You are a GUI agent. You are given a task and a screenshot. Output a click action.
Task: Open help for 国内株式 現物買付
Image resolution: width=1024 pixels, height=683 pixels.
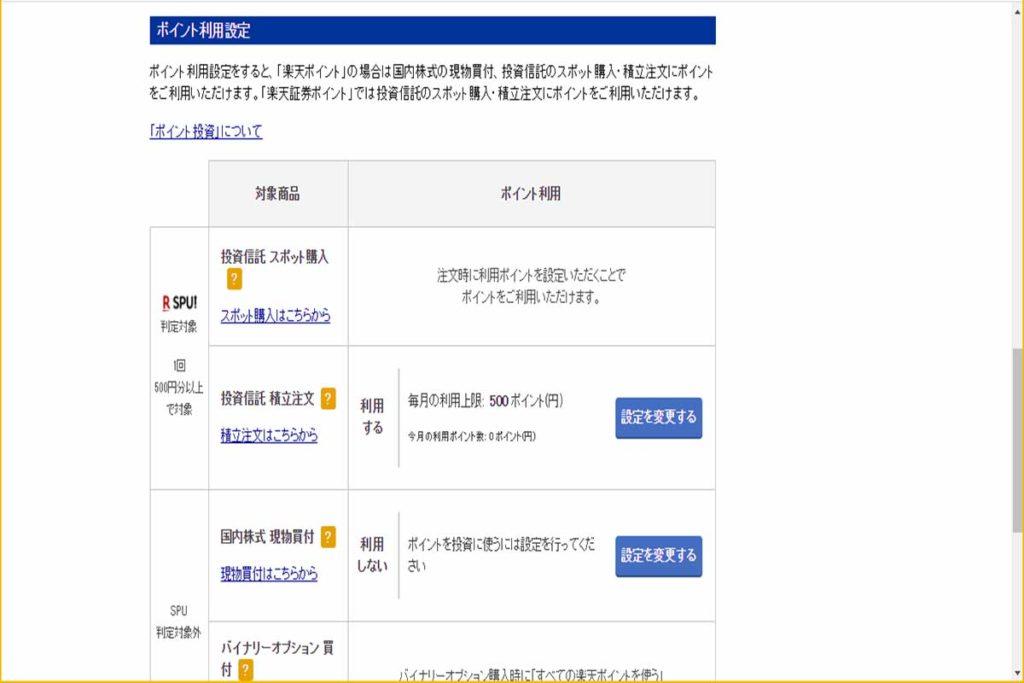pyautogui.click(x=330, y=536)
